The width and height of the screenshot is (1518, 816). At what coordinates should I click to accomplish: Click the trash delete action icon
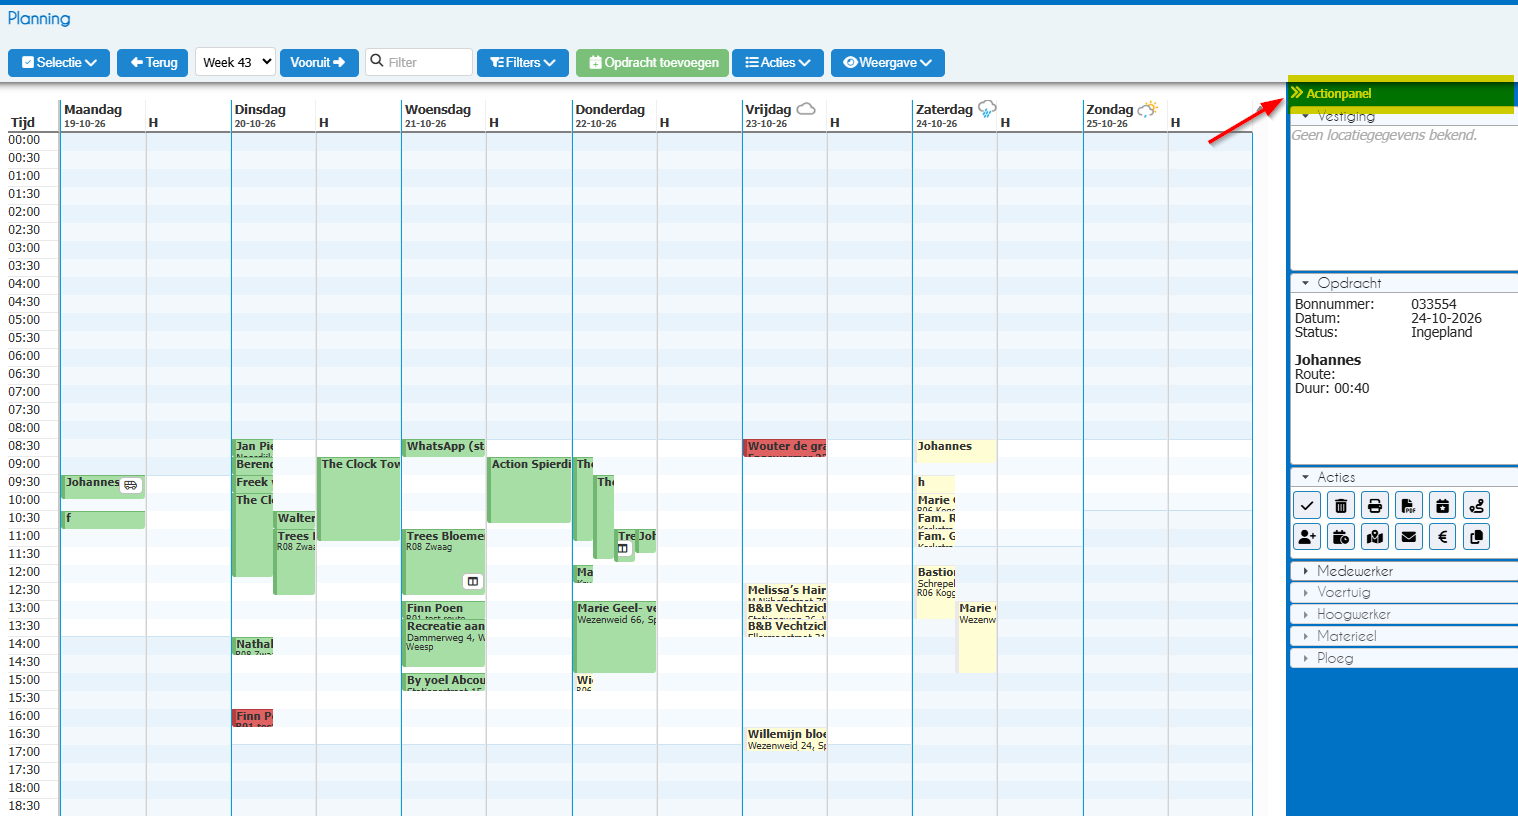point(1341,505)
